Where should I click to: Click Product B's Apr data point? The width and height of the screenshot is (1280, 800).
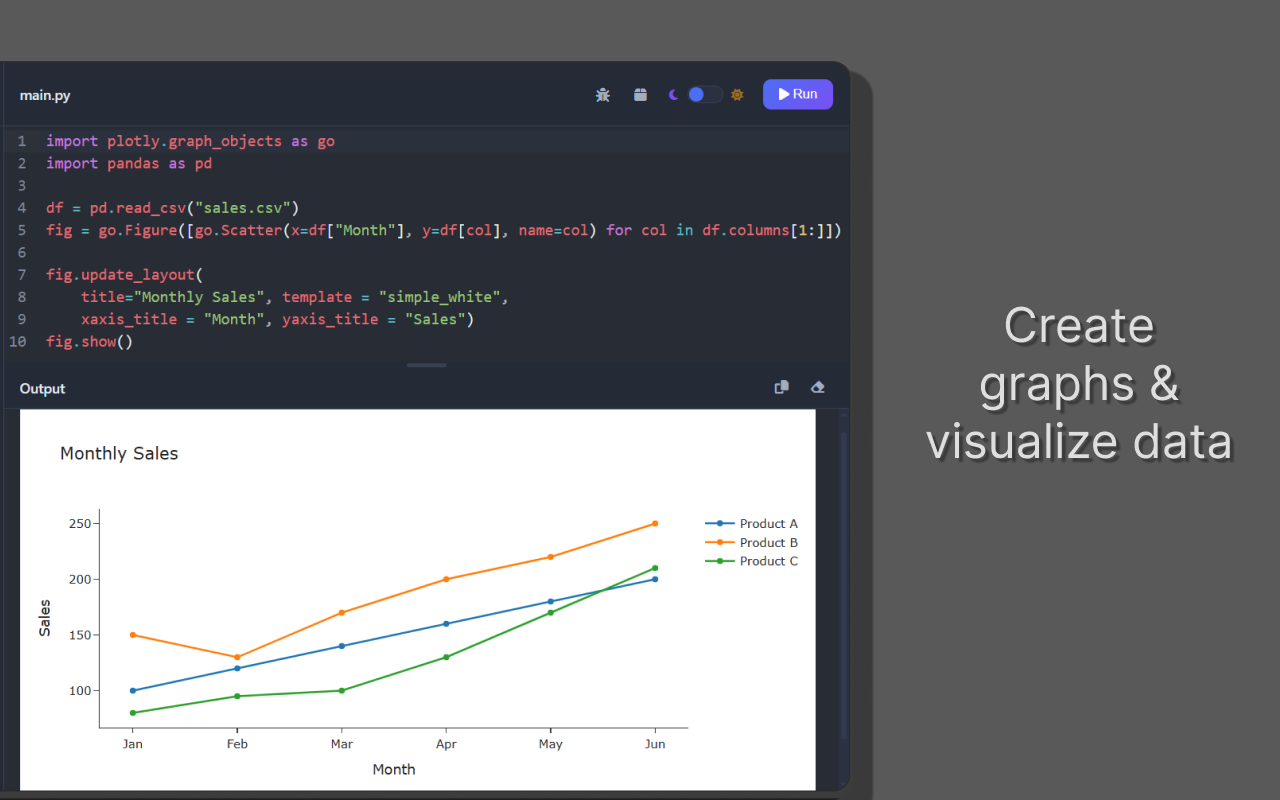click(446, 579)
